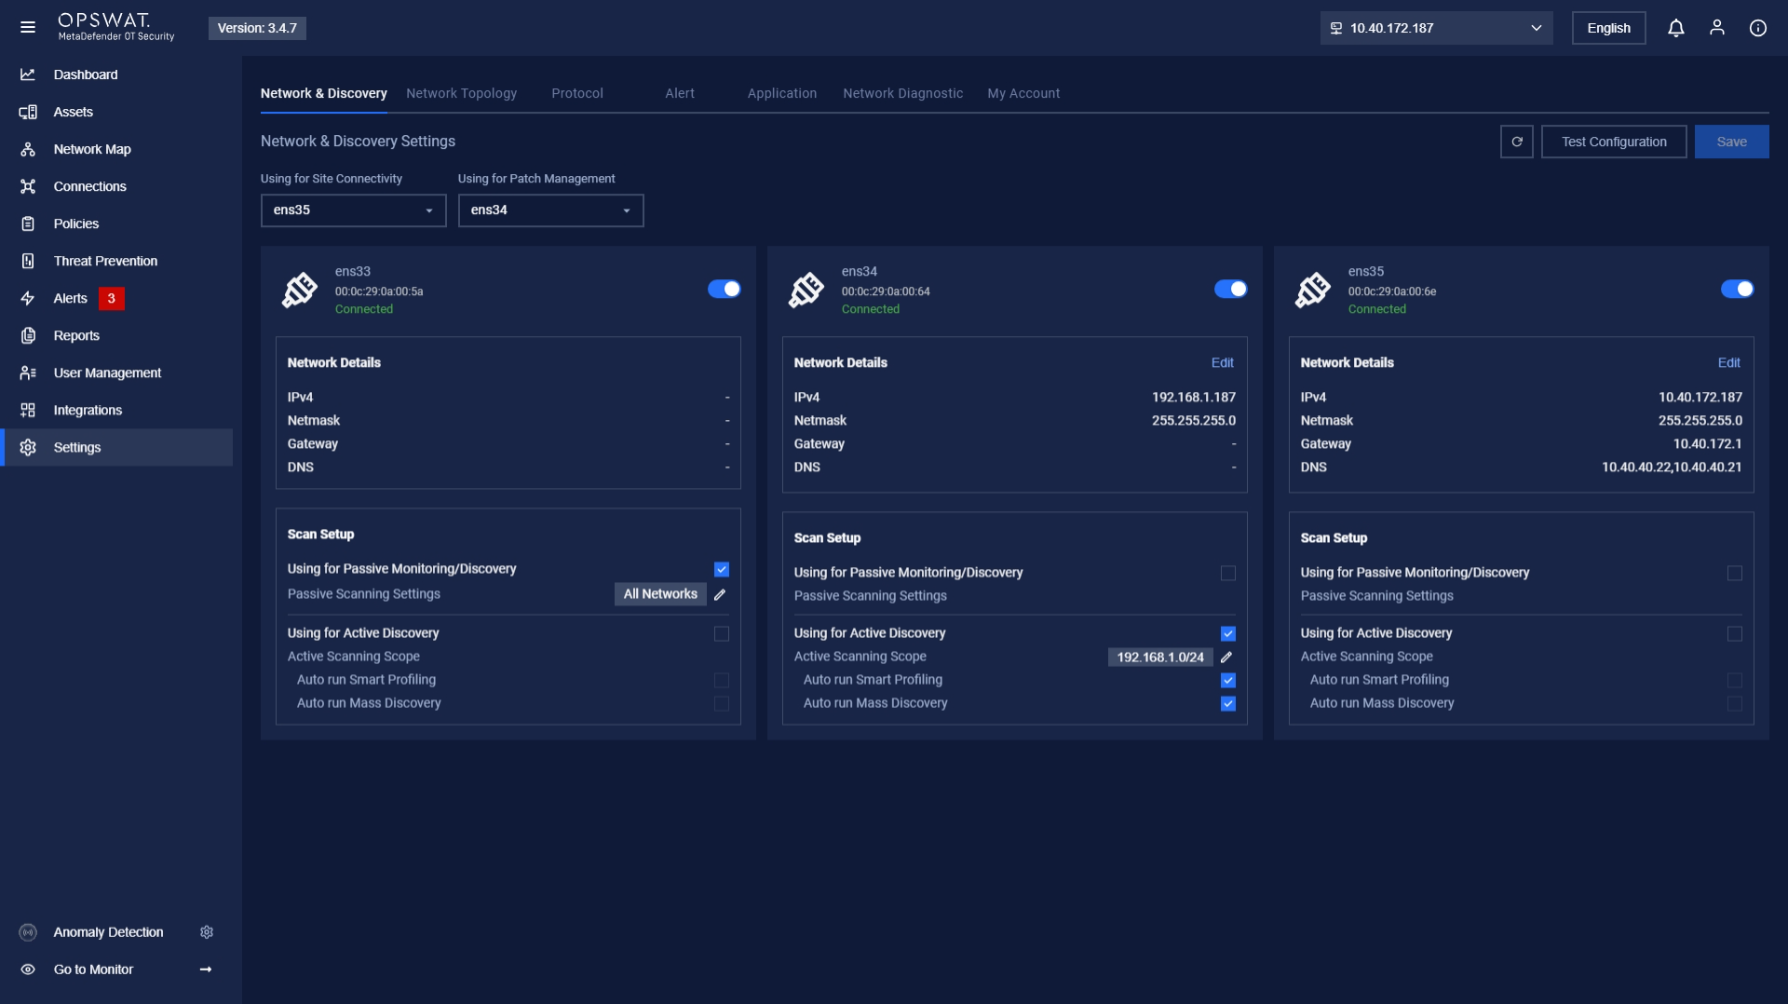Image resolution: width=1788 pixels, height=1004 pixels.
Task: Click the Go to Monitor eye icon
Action: click(28, 969)
